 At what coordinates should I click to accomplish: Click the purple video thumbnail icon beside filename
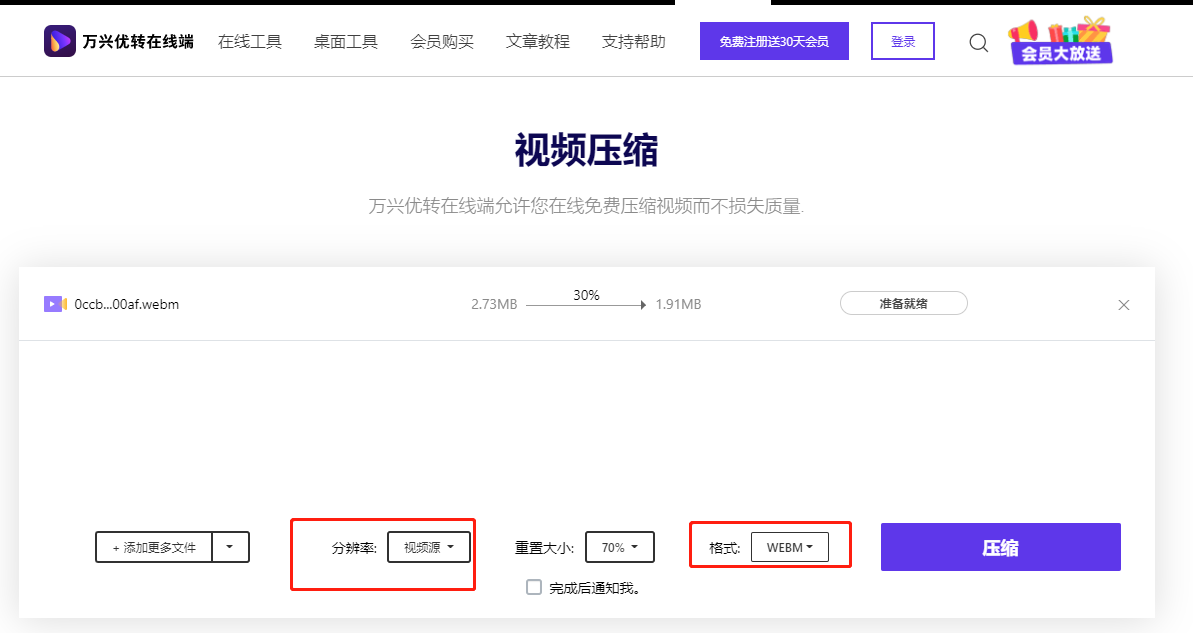55,303
